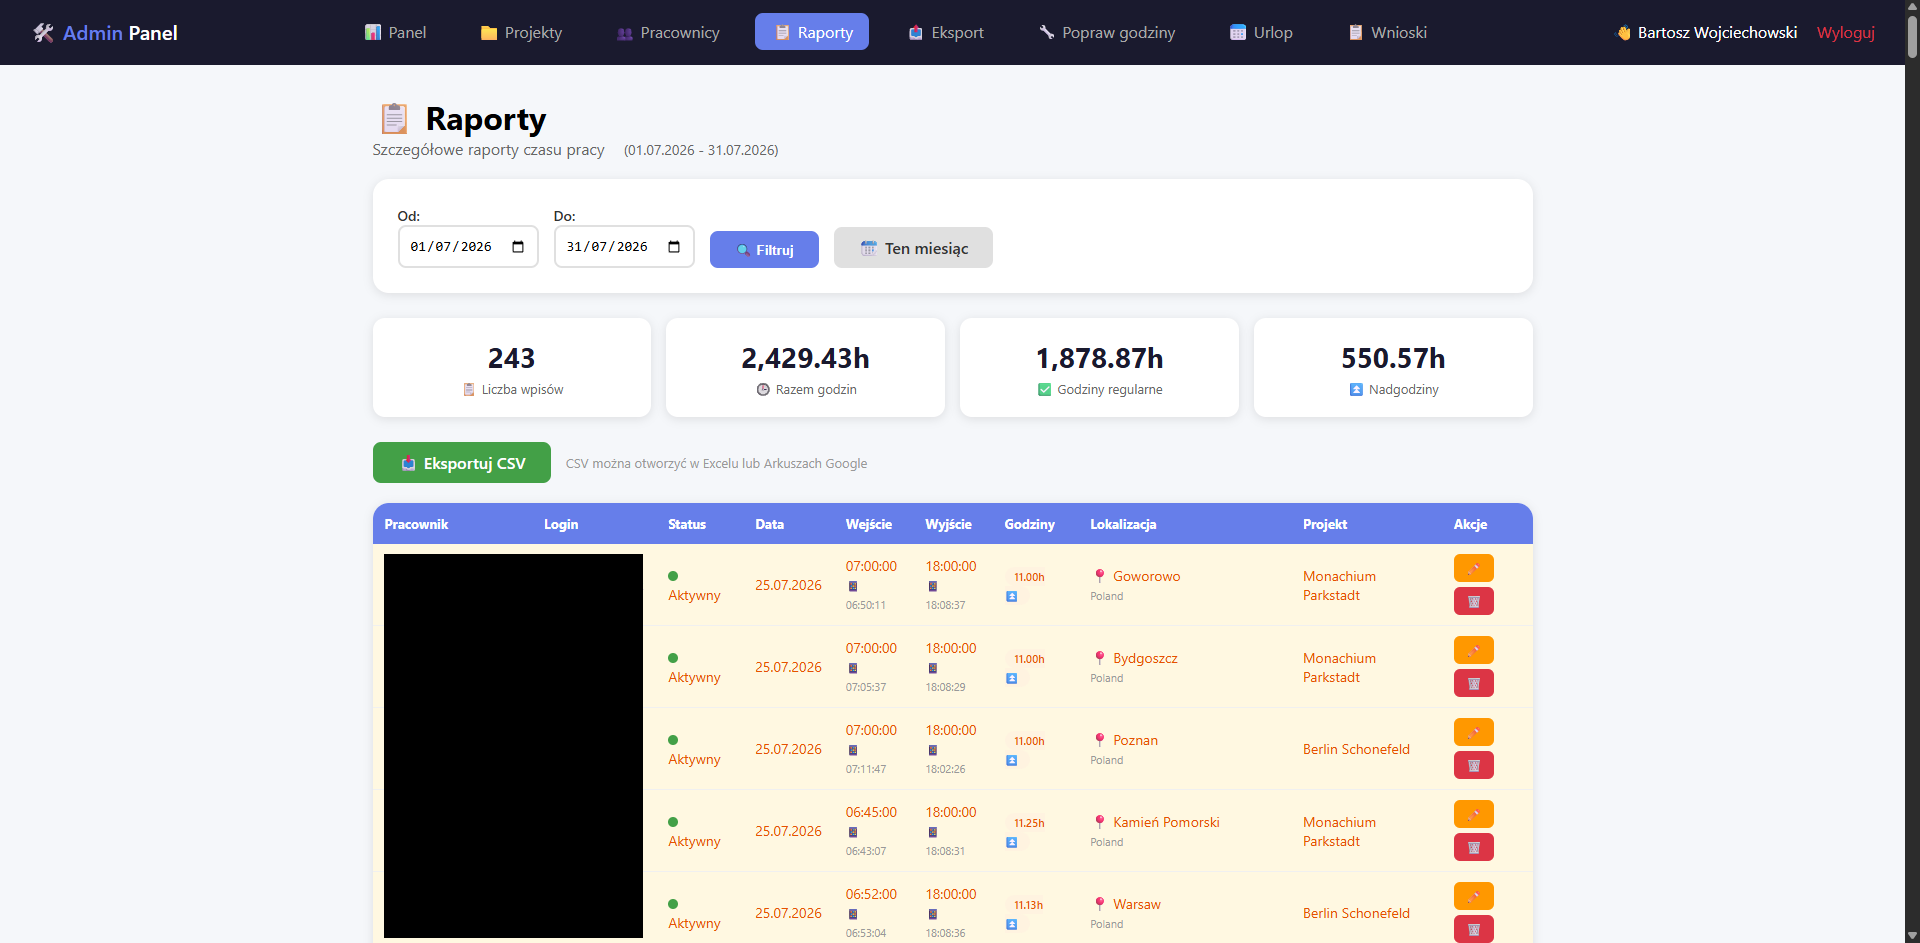Delete the Bydgoszcz entry
Viewport: 1920px width, 943px height.
[x=1473, y=683]
